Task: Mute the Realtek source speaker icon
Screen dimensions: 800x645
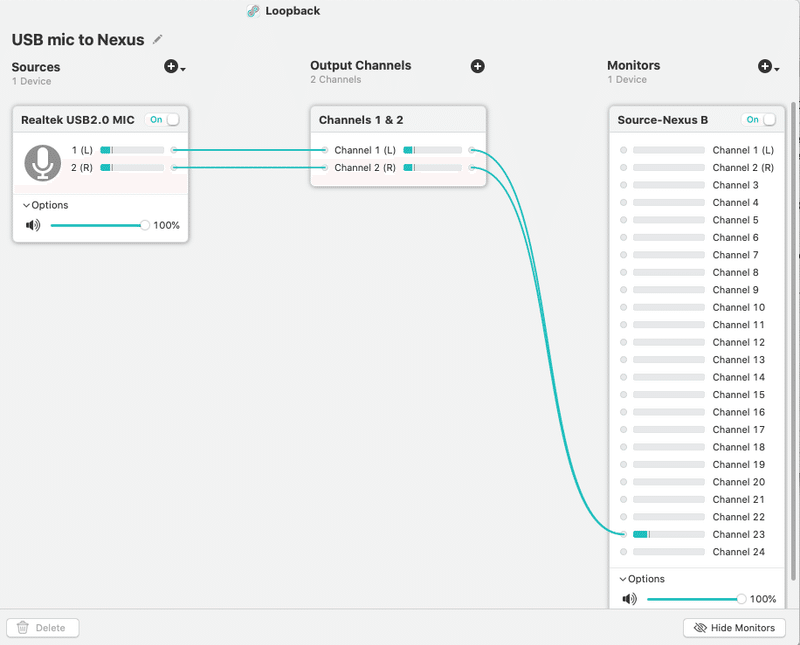Action: [33, 225]
